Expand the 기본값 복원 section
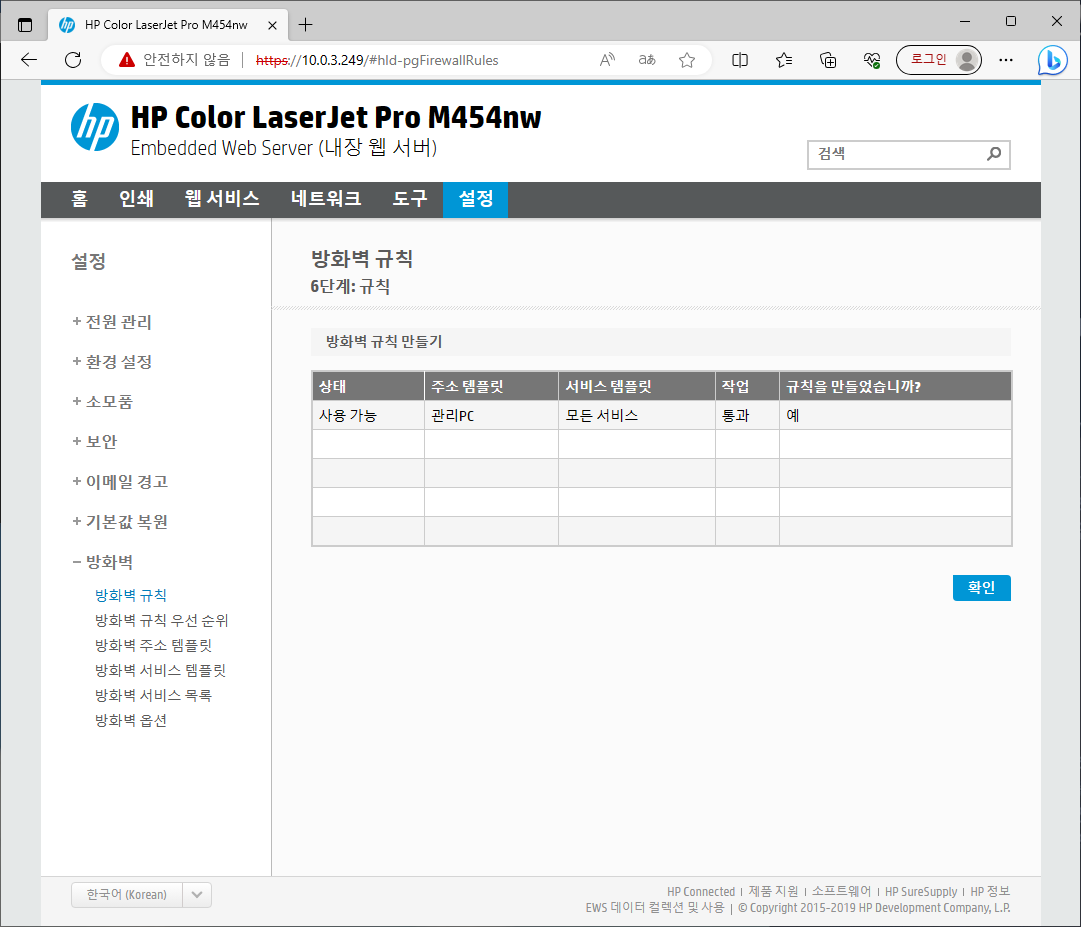 click(120, 522)
